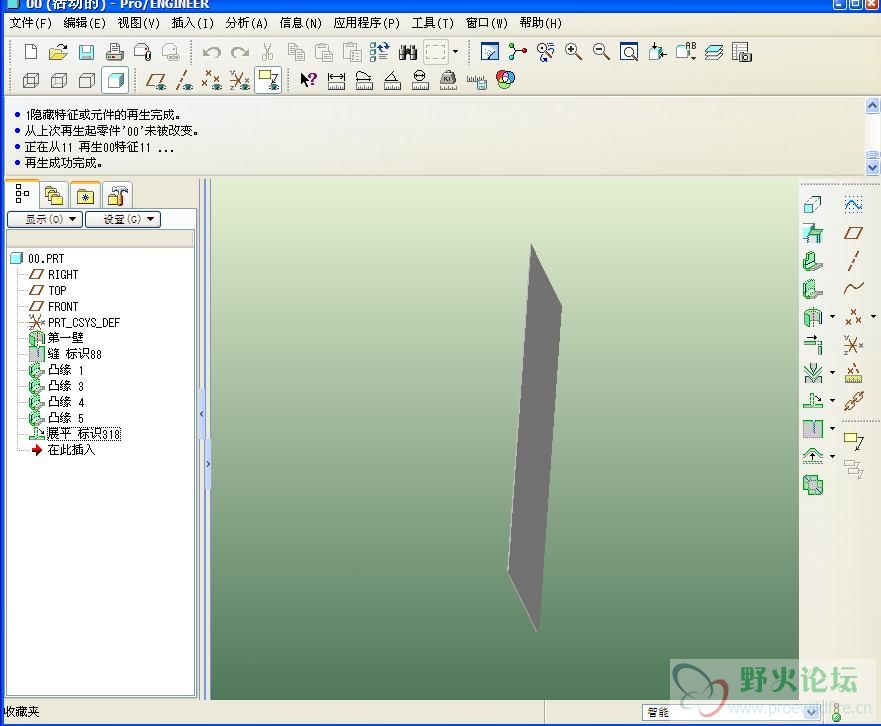Image resolution: width=881 pixels, height=726 pixels.
Task: Create a datum axis from right toolbar
Action: pyautogui.click(x=853, y=261)
